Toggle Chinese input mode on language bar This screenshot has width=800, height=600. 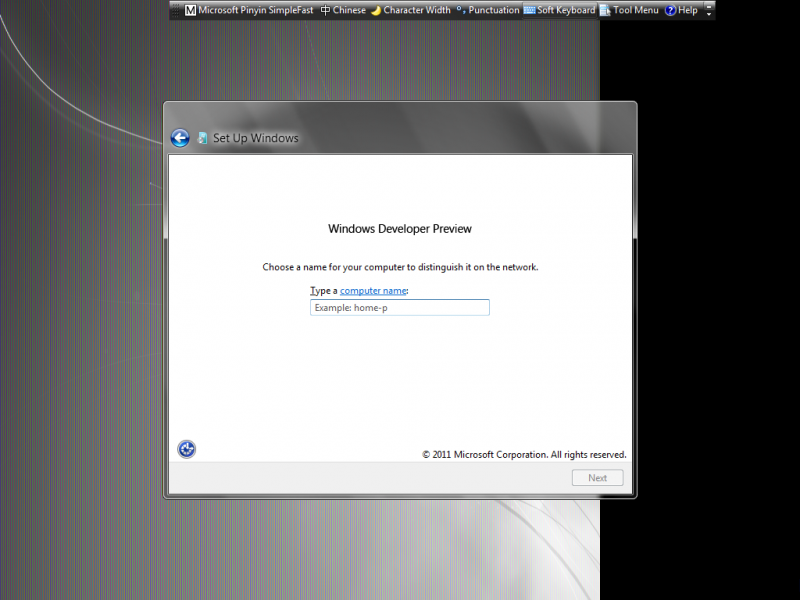coord(343,10)
